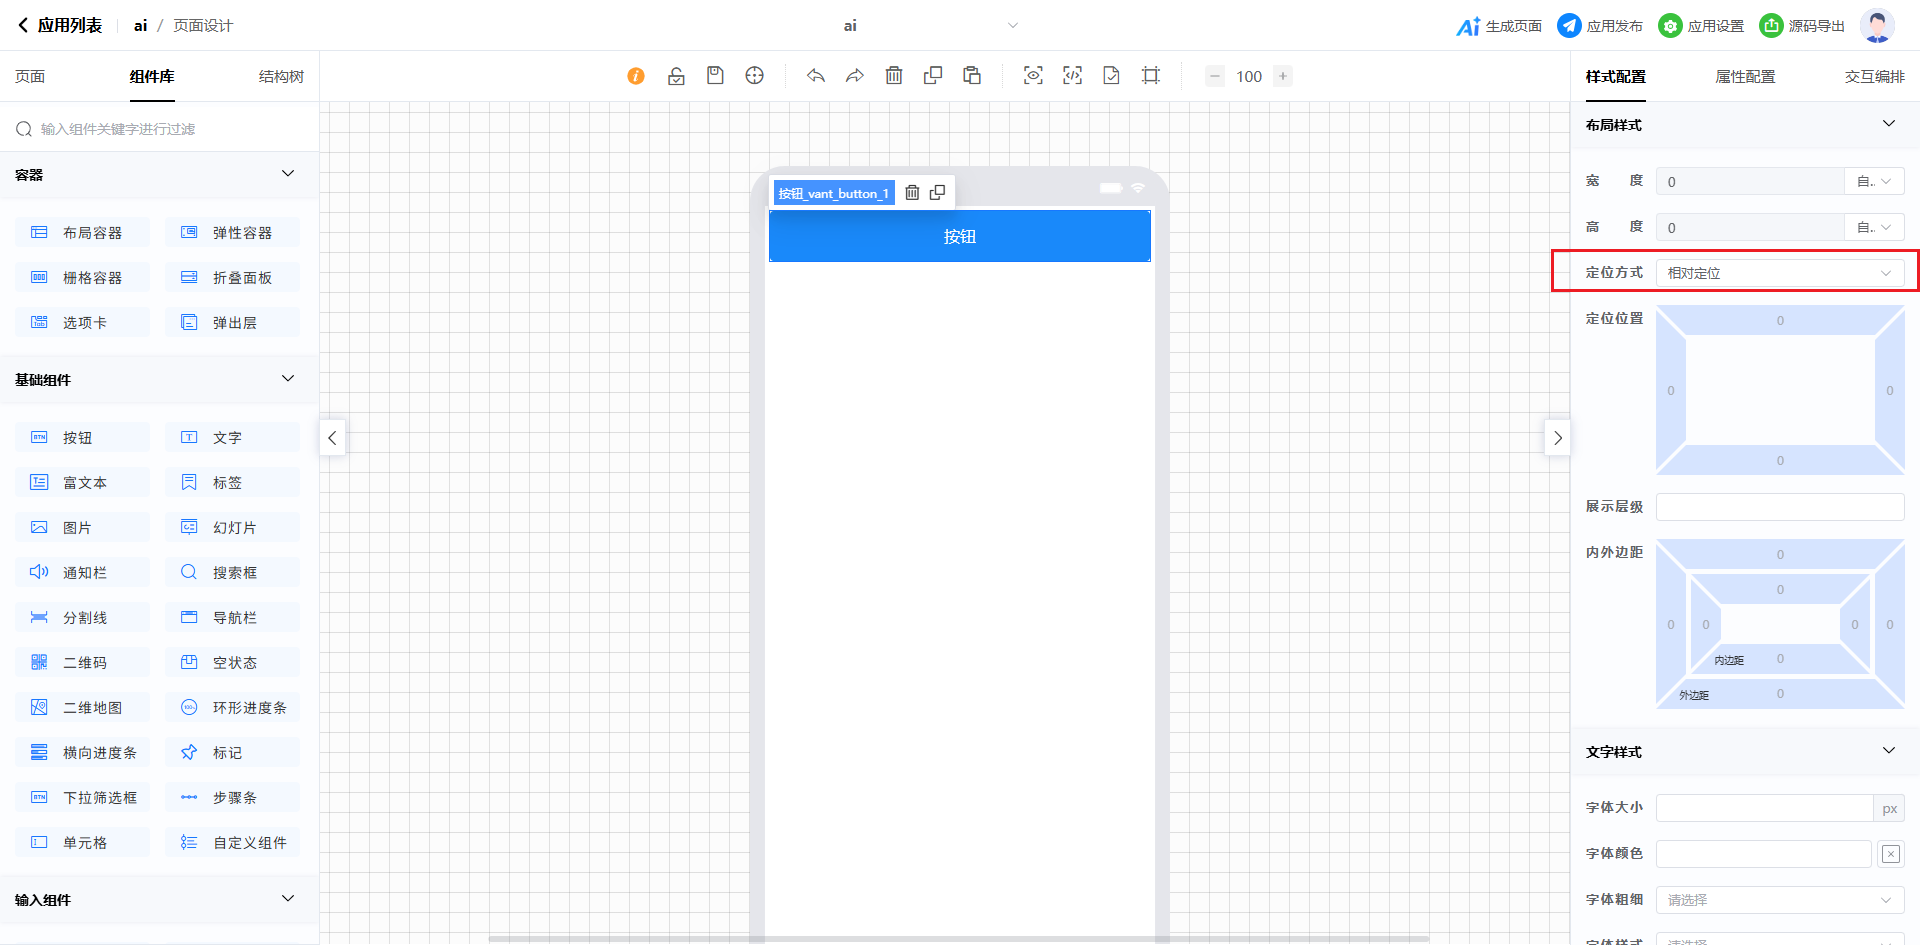Switch to the 属性配置 tab
This screenshot has width=1920, height=945.
pyautogui.click(x=1745, y=77)
